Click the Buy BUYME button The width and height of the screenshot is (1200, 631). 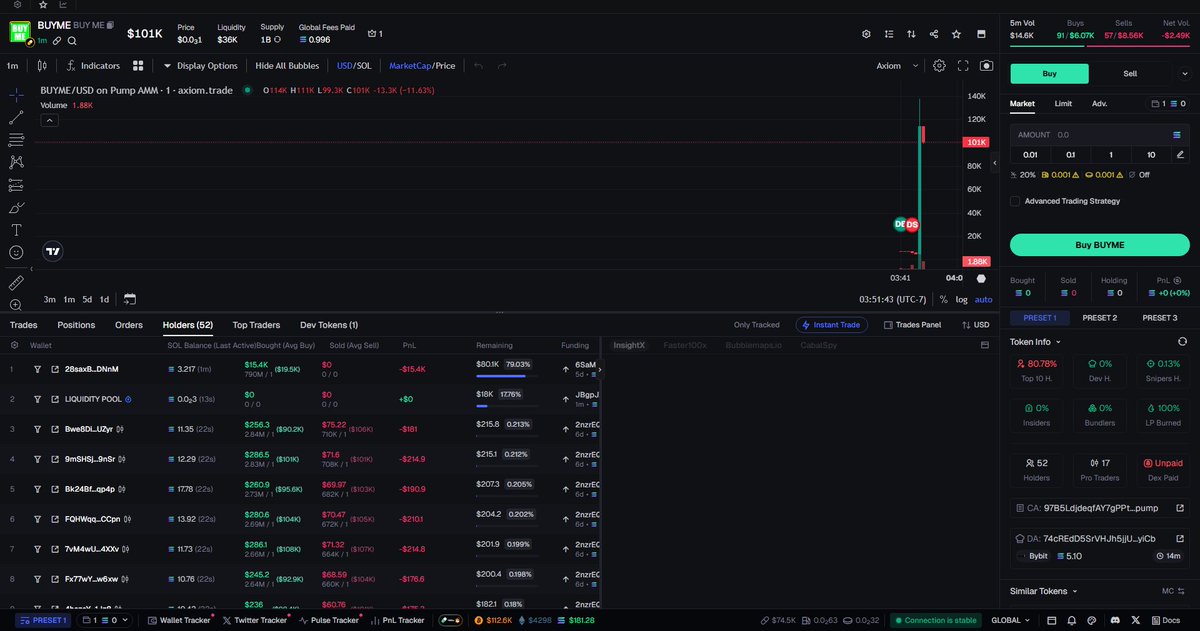tap(1100, 245)
